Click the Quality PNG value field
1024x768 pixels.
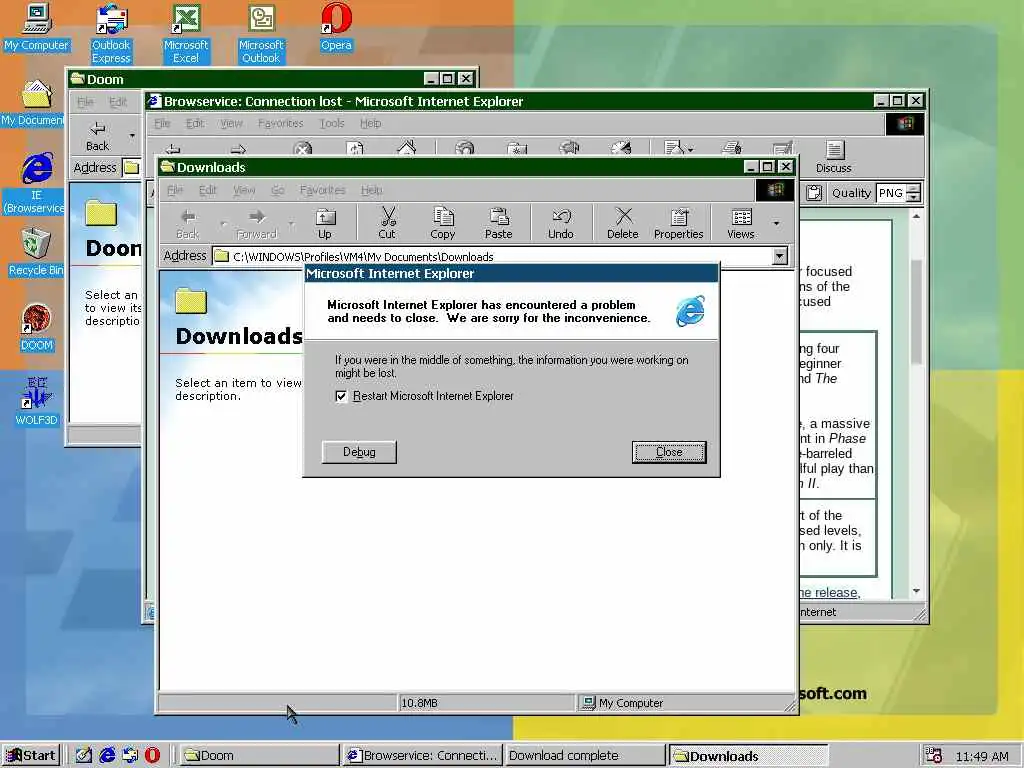click(891, 193)
